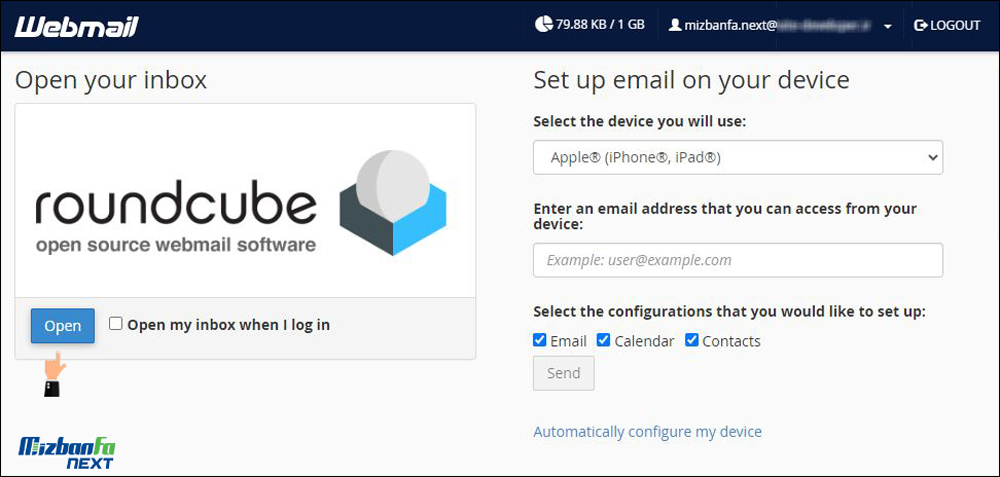Uncheck the Email configuration checkbox
Image resolution: width=1000 pixels, height=477 pixels.
tap(540, 341)
